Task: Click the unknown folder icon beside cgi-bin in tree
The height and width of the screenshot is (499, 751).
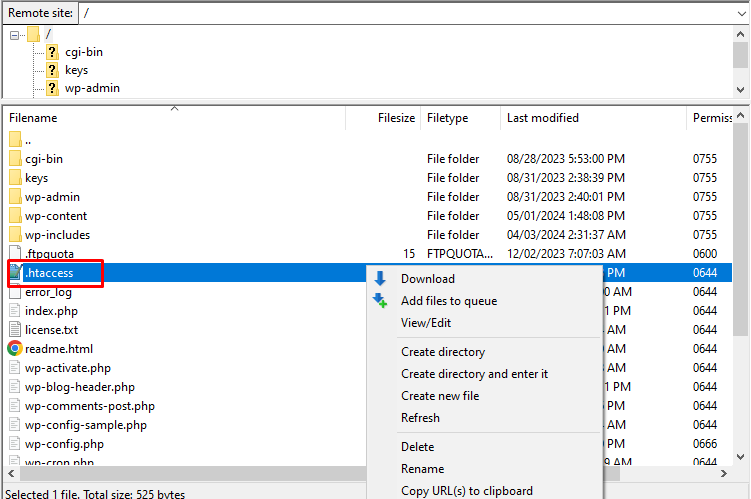Action: click(x=52, y=52)
